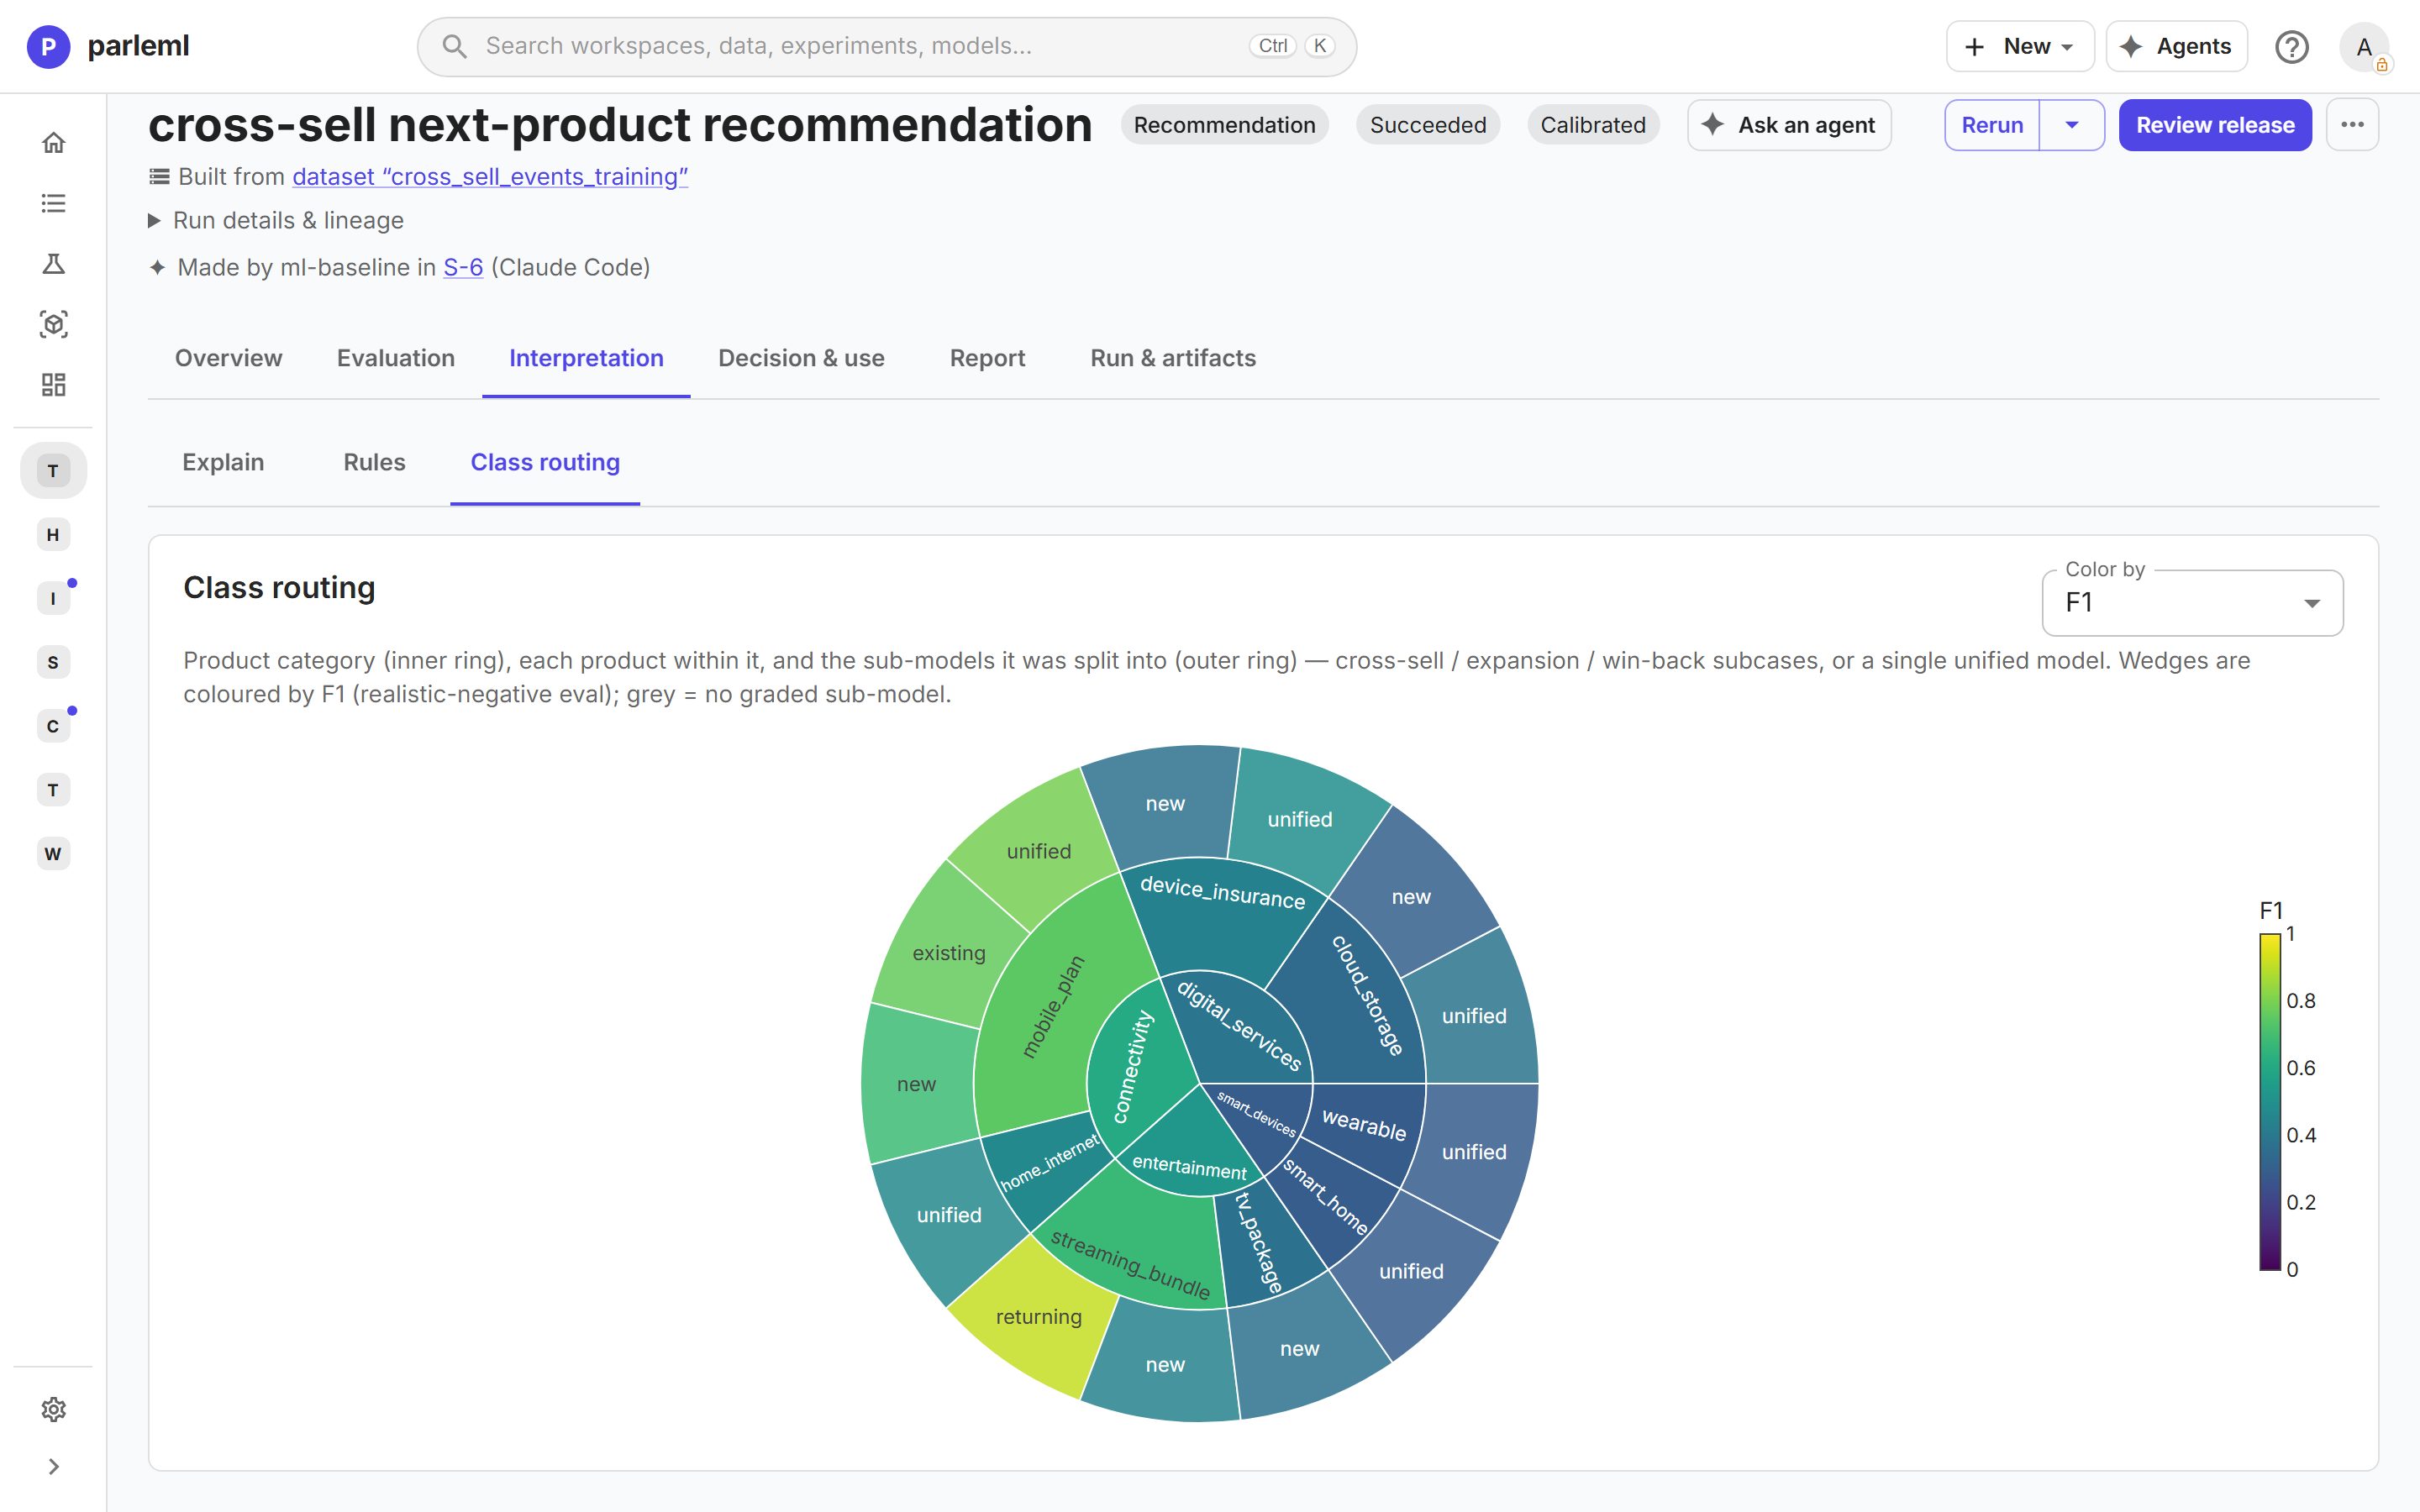Click the Review release button

click(2215, 125)
